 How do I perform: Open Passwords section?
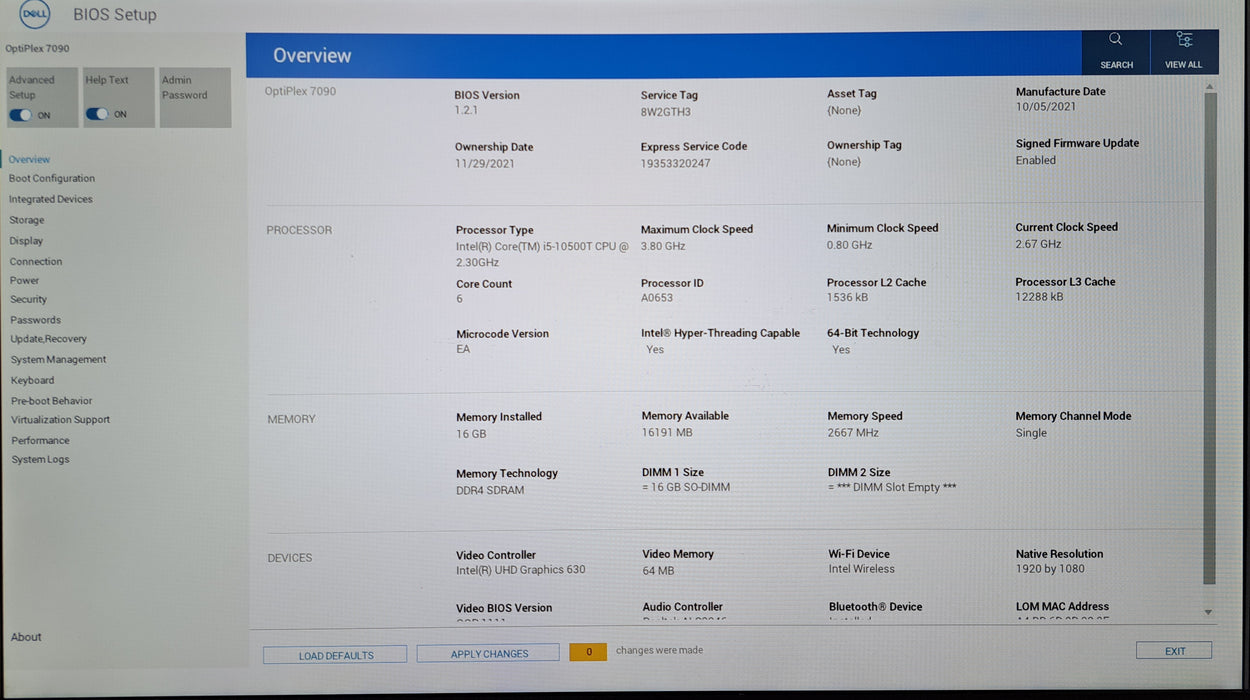click(x=36, y=320)
